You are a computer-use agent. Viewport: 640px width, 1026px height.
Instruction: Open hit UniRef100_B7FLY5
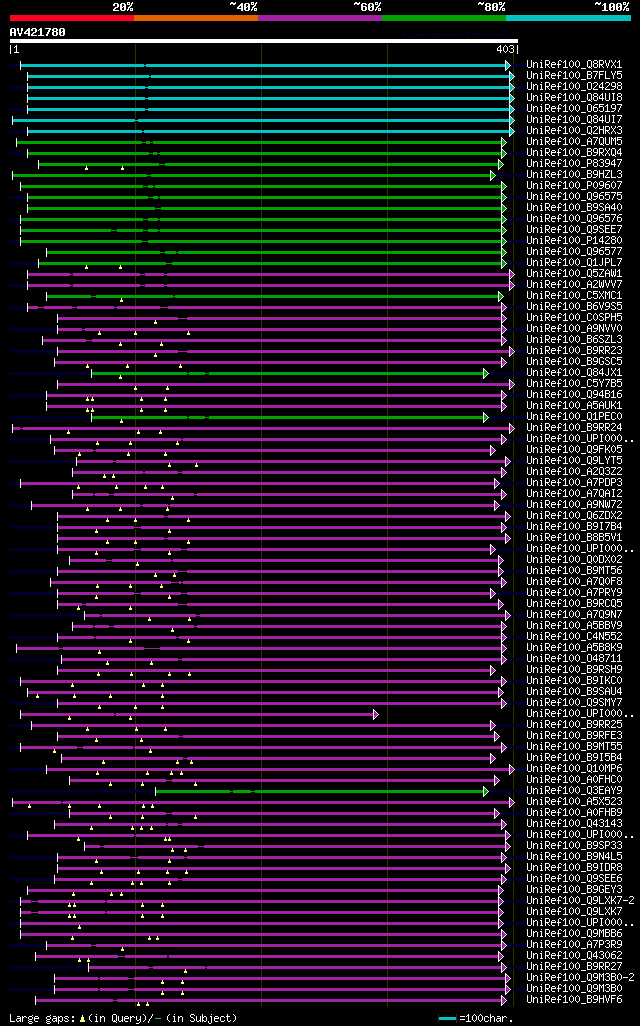[574, 76]
